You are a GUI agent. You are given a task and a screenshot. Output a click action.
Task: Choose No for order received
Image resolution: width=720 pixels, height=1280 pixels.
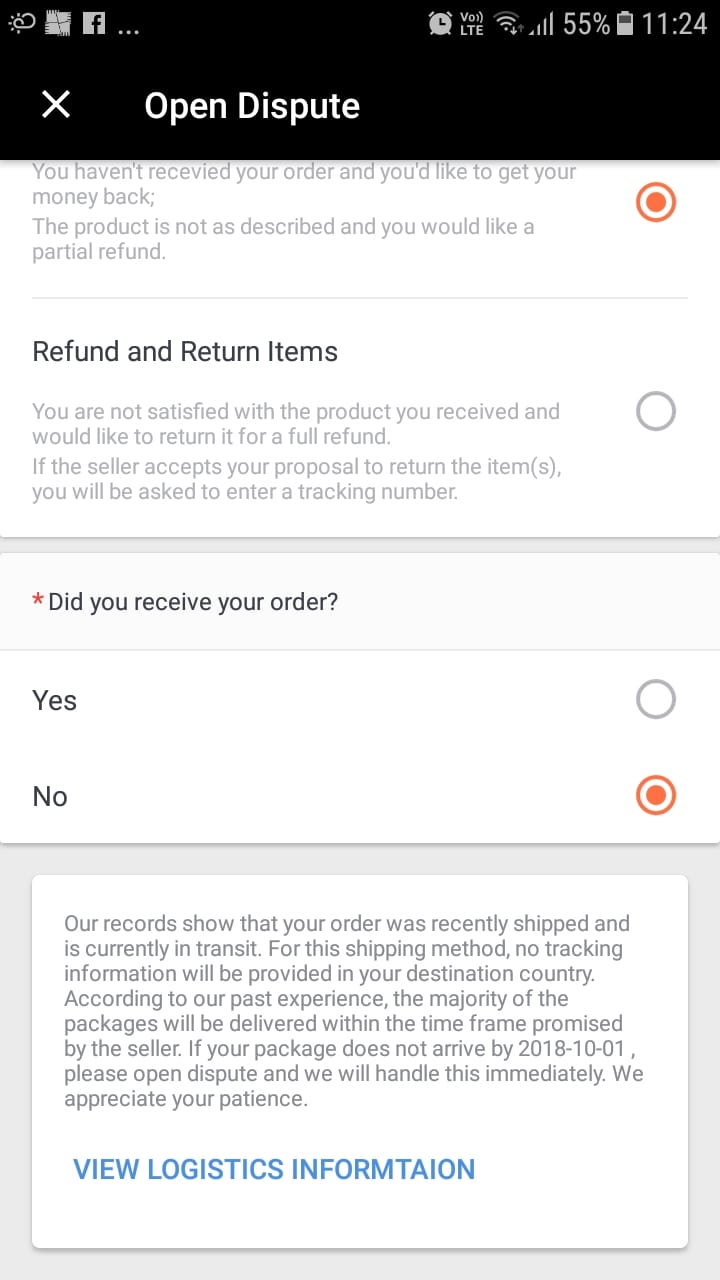coord(656,796)
